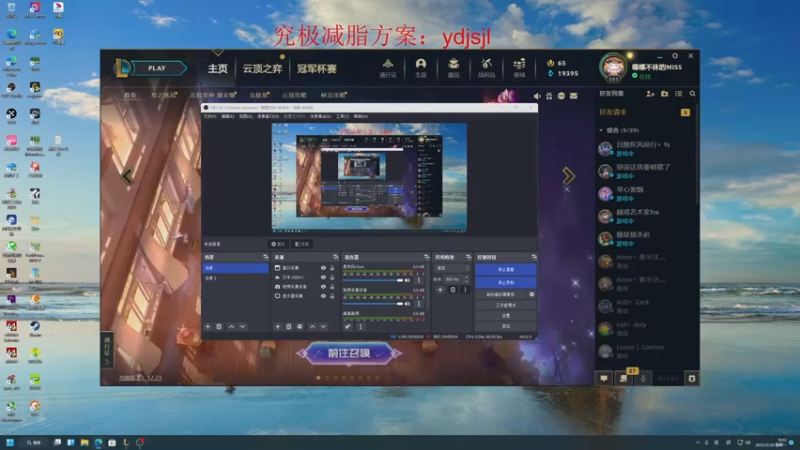Toggle visibility of 文本 (GDI+) source
This screenshot has height=450, width=800.
pyautogui.click(x=323, y=277)
